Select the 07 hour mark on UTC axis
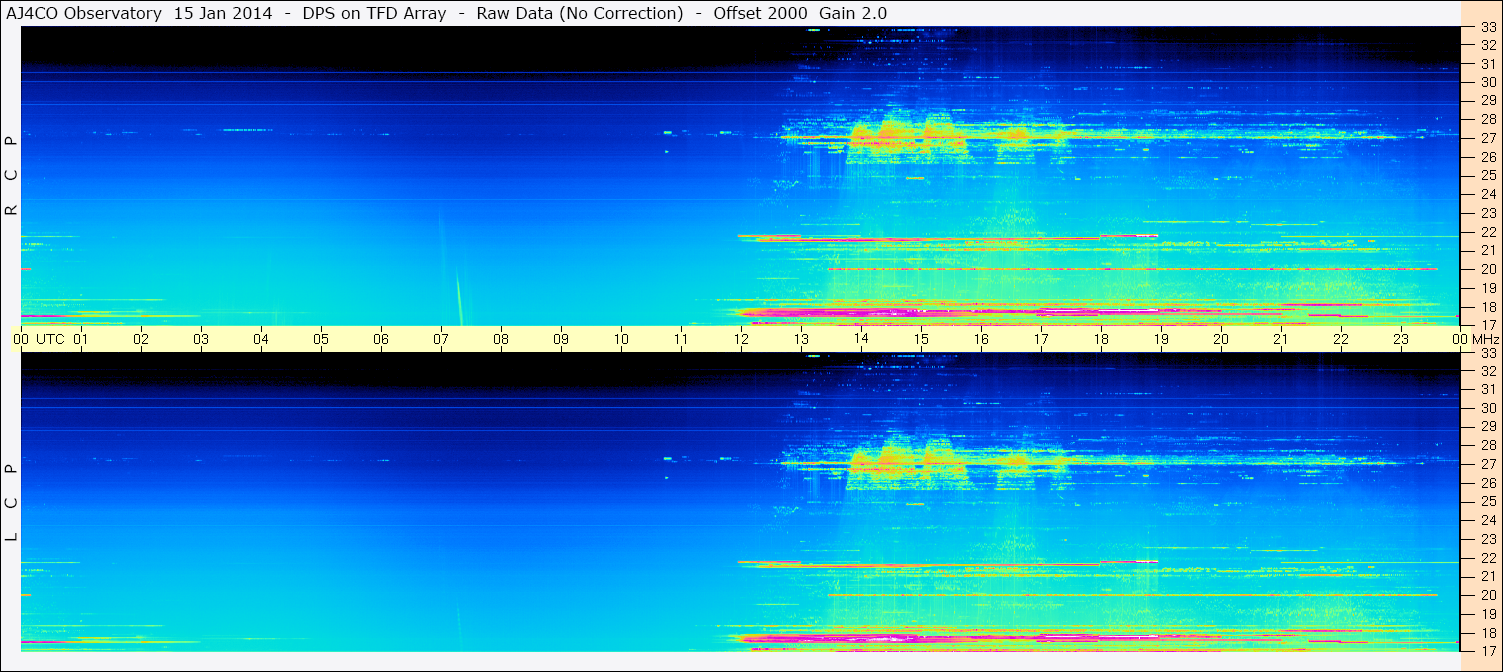 tap(441, 339)
